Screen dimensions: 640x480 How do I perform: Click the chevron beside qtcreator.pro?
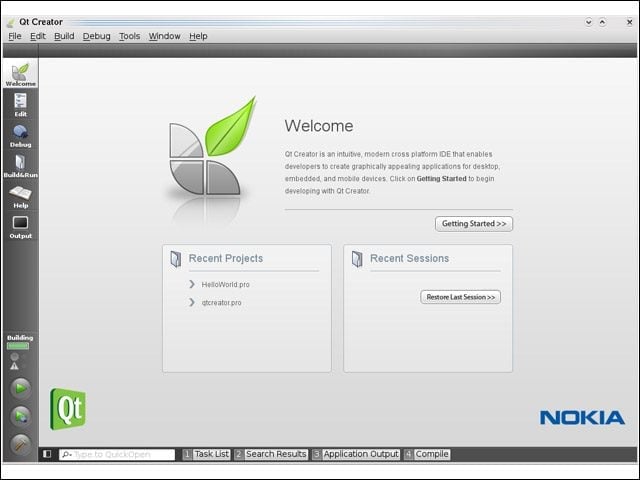point(192,302)
